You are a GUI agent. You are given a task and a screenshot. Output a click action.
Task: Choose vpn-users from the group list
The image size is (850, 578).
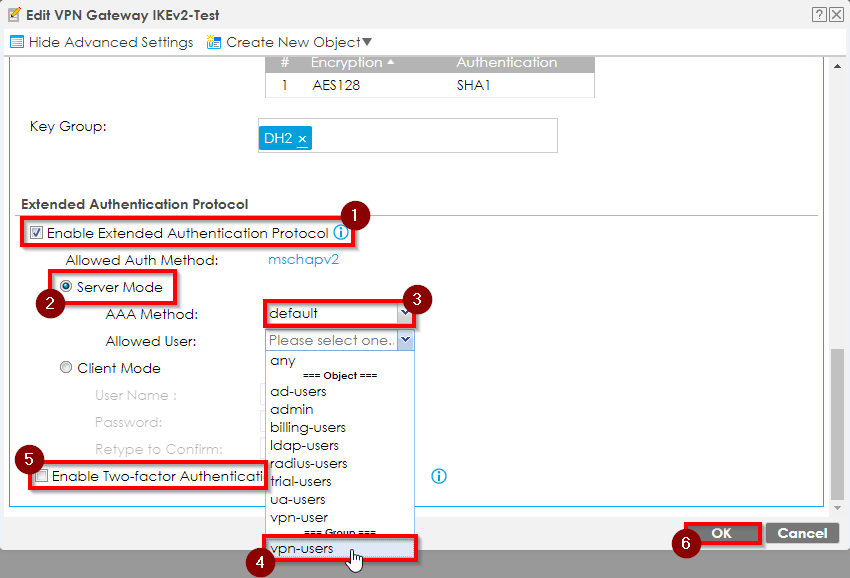(x=302, y=549)
